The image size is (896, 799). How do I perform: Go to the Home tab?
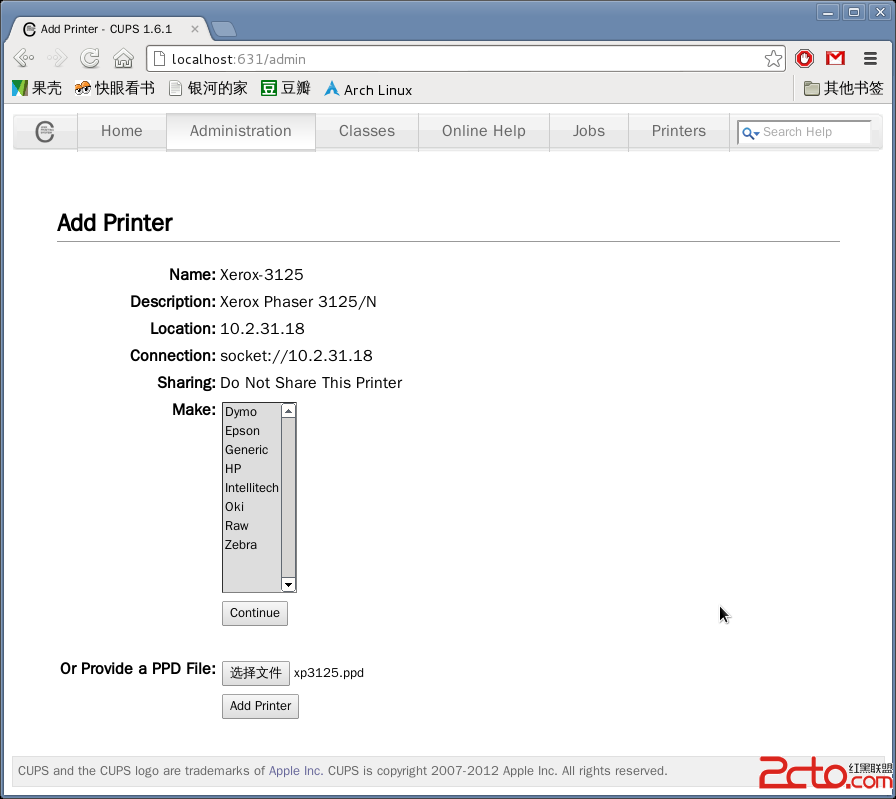coord(122,131)
